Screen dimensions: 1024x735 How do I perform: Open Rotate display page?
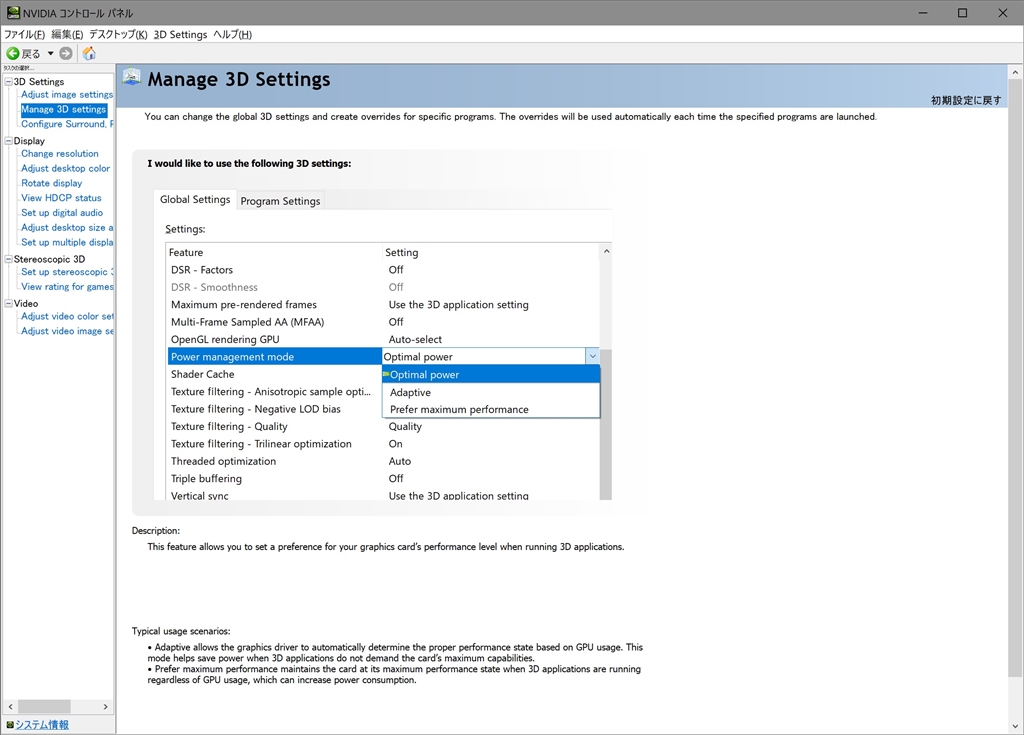coord(52,183)
